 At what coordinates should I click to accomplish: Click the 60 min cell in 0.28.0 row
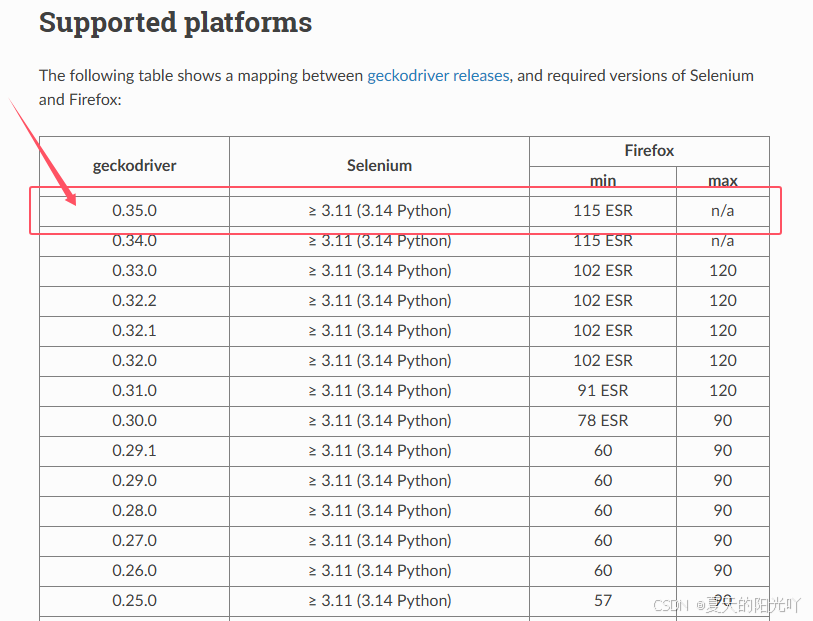pos(603,511)
